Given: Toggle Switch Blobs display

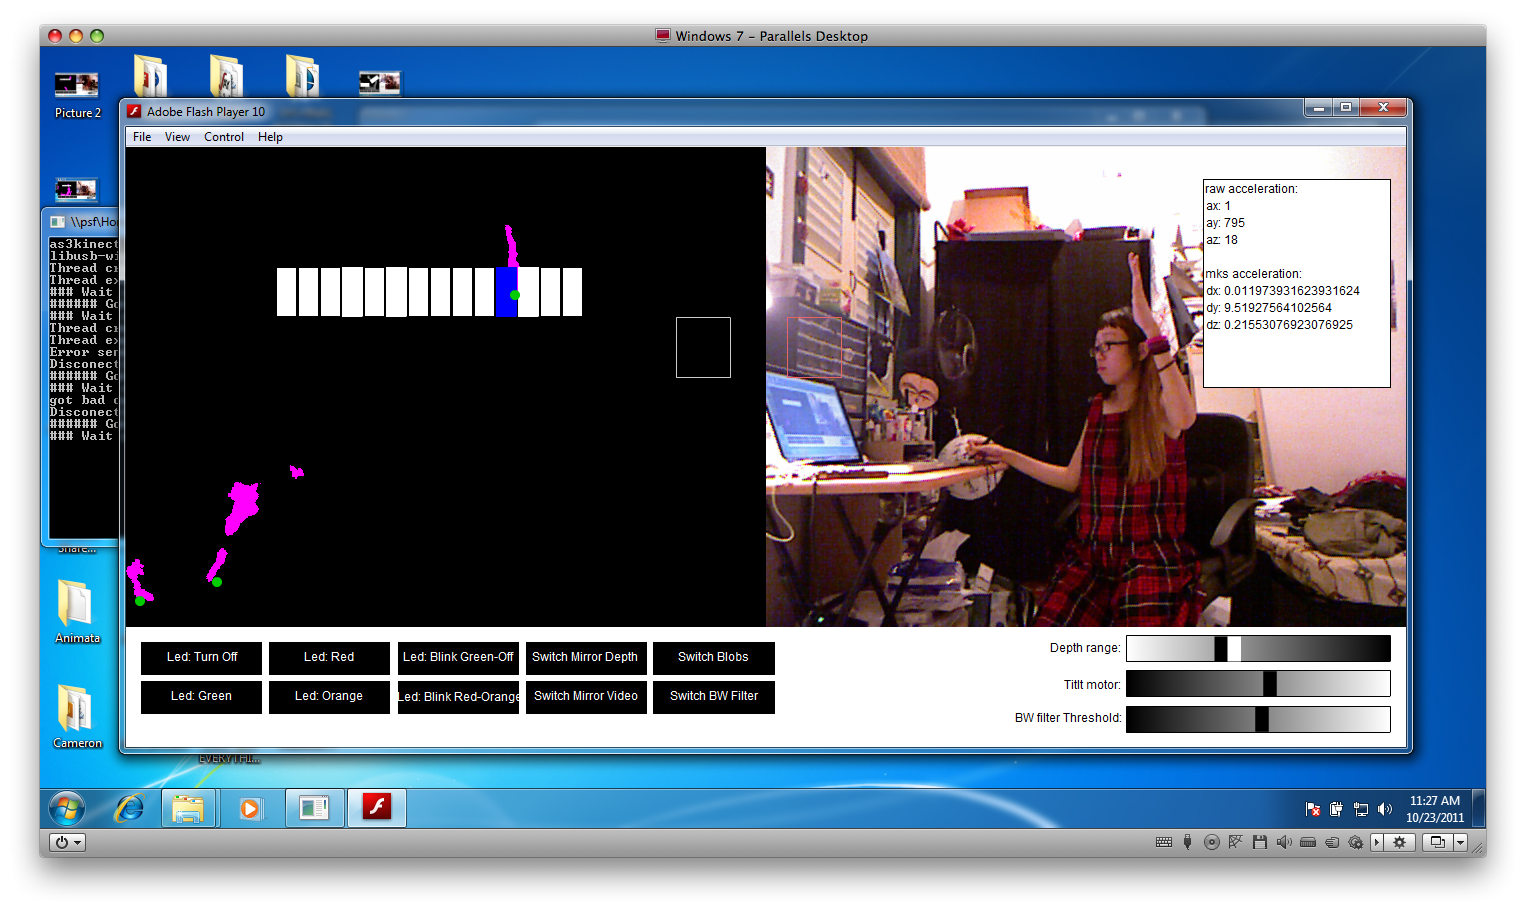Looking at the screenshot, I should [x=713, y=657].
